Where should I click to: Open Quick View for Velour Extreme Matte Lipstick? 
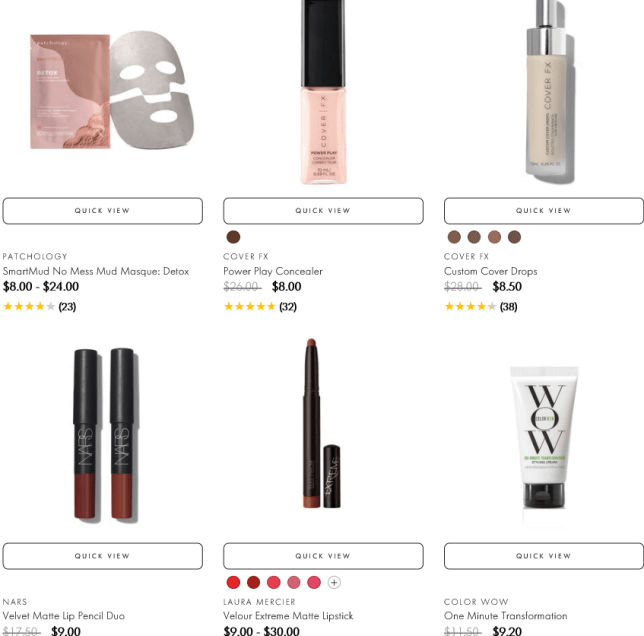pyautogui.click(x=323, y=556)
